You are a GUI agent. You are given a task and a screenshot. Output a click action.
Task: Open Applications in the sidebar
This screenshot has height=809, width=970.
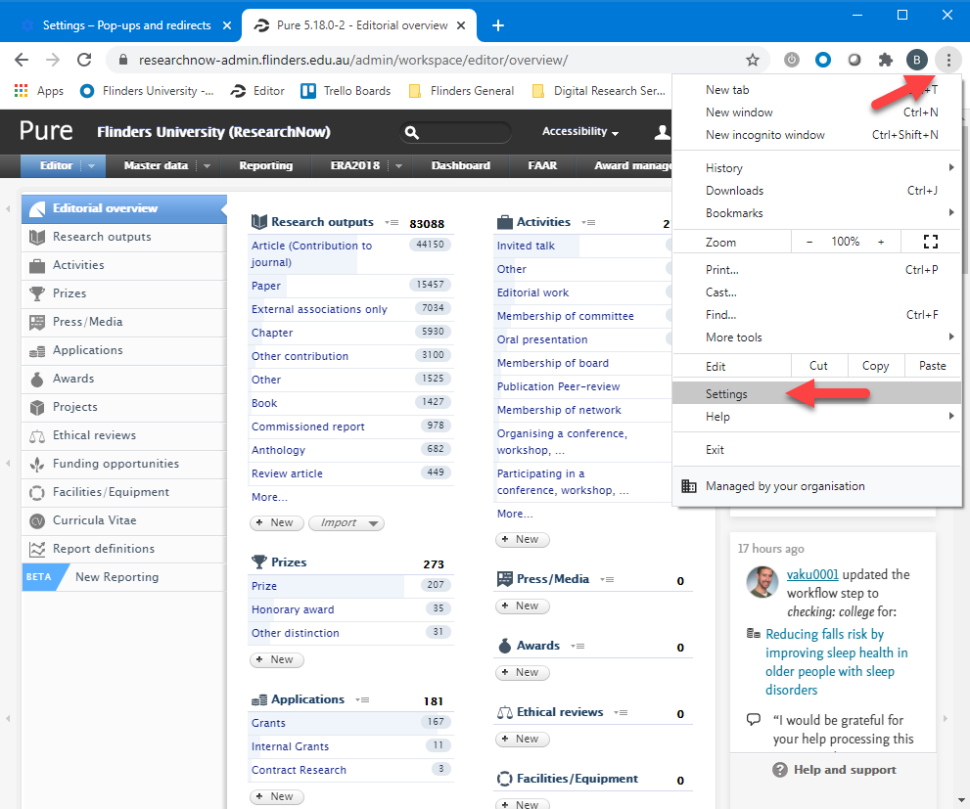point(124,351)
